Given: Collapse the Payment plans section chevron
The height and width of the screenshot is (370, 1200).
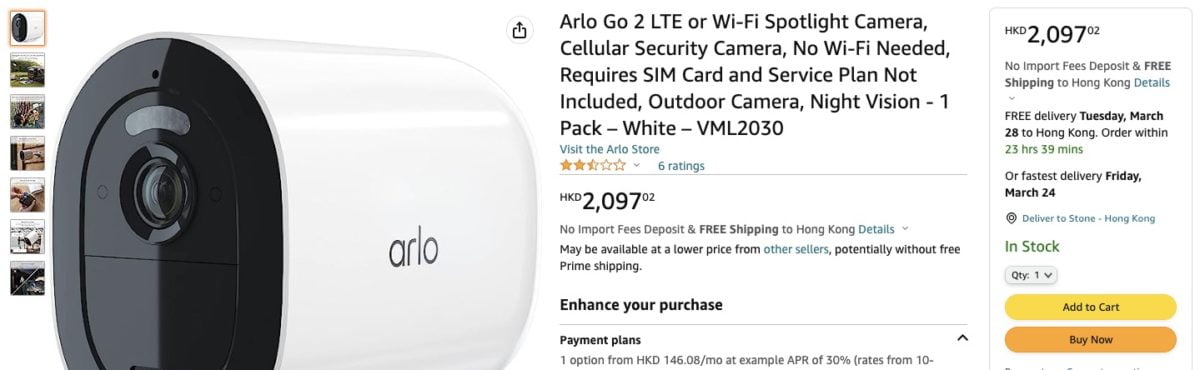Looking at the screenshot, I should coord(962,339).
